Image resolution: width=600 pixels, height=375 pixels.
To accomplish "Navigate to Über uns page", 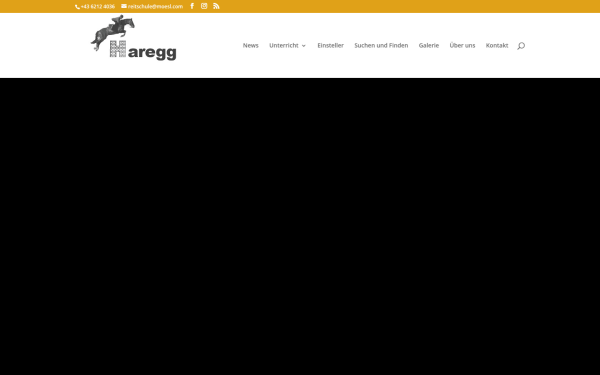I will [462, 45].
